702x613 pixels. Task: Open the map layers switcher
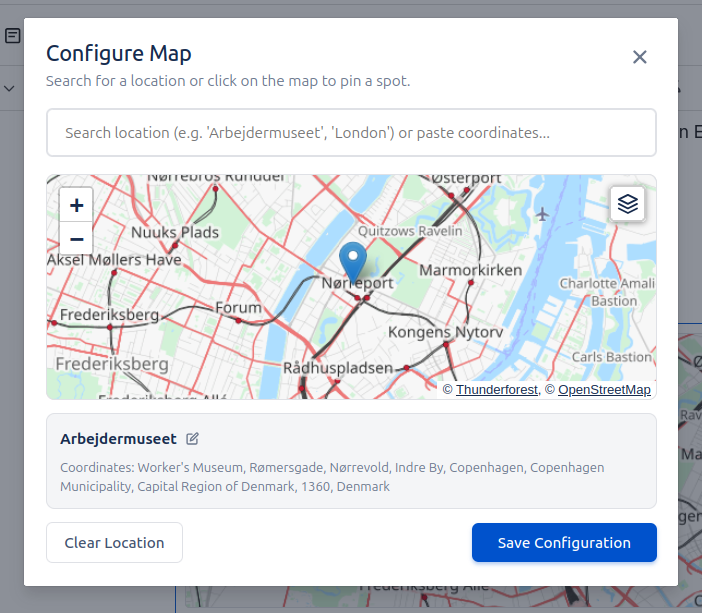click(627, 204)
